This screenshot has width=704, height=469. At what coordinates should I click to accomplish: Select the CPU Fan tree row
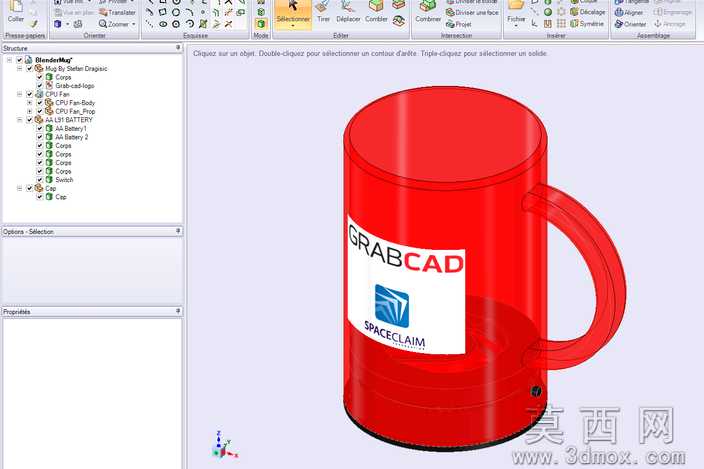[57, 94]
